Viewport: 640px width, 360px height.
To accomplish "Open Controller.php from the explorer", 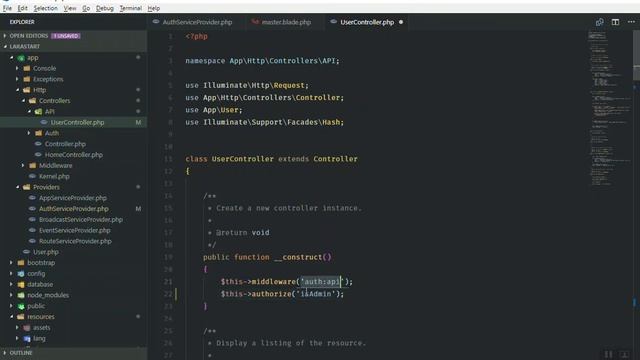I will [65, 144].
